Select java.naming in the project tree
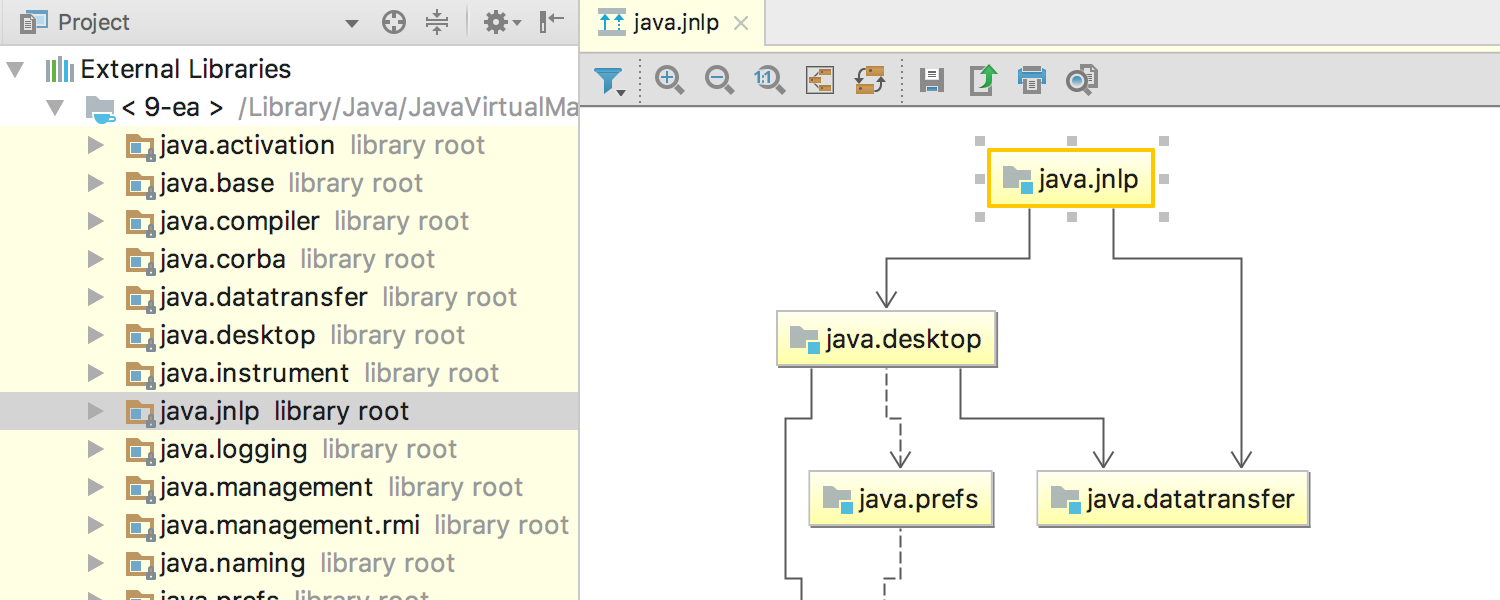The width and height of the screenshot is (1500, 600). pos(289,563)
